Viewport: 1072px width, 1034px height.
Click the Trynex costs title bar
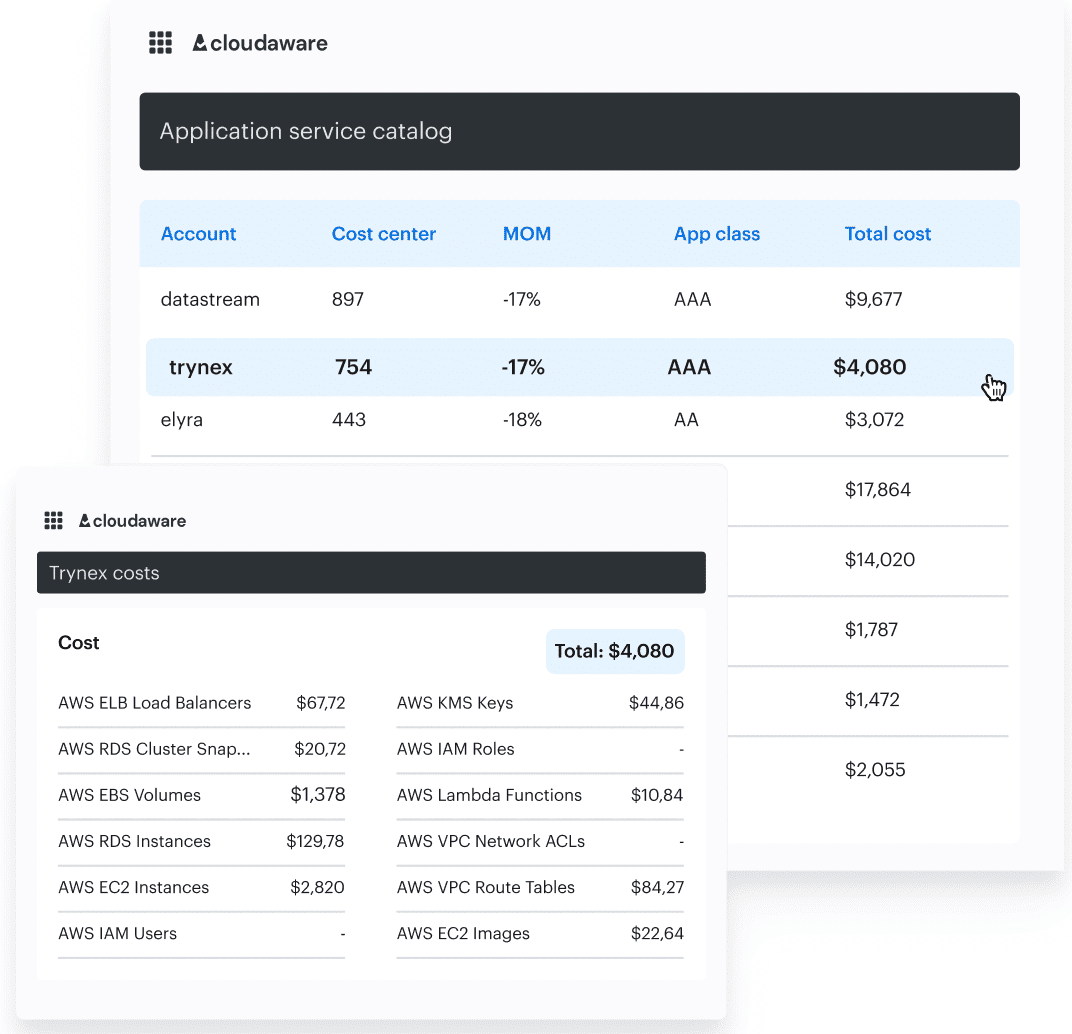(371, 572)
